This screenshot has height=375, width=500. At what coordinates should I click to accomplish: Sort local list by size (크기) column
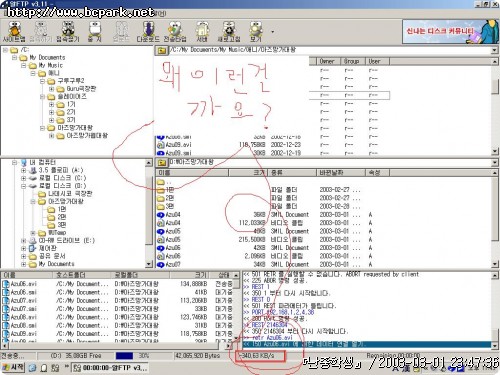coord(248,173)
